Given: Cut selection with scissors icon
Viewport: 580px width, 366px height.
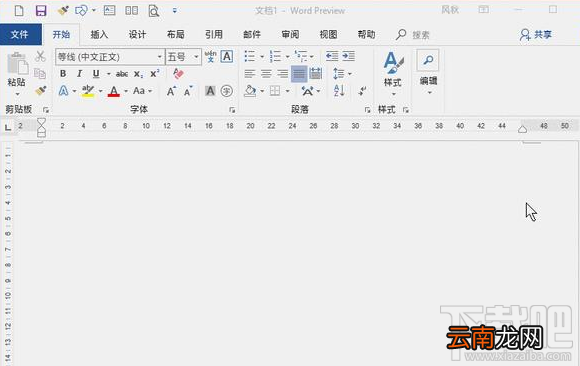Looking at the screenshot, I should click(40, 57).
